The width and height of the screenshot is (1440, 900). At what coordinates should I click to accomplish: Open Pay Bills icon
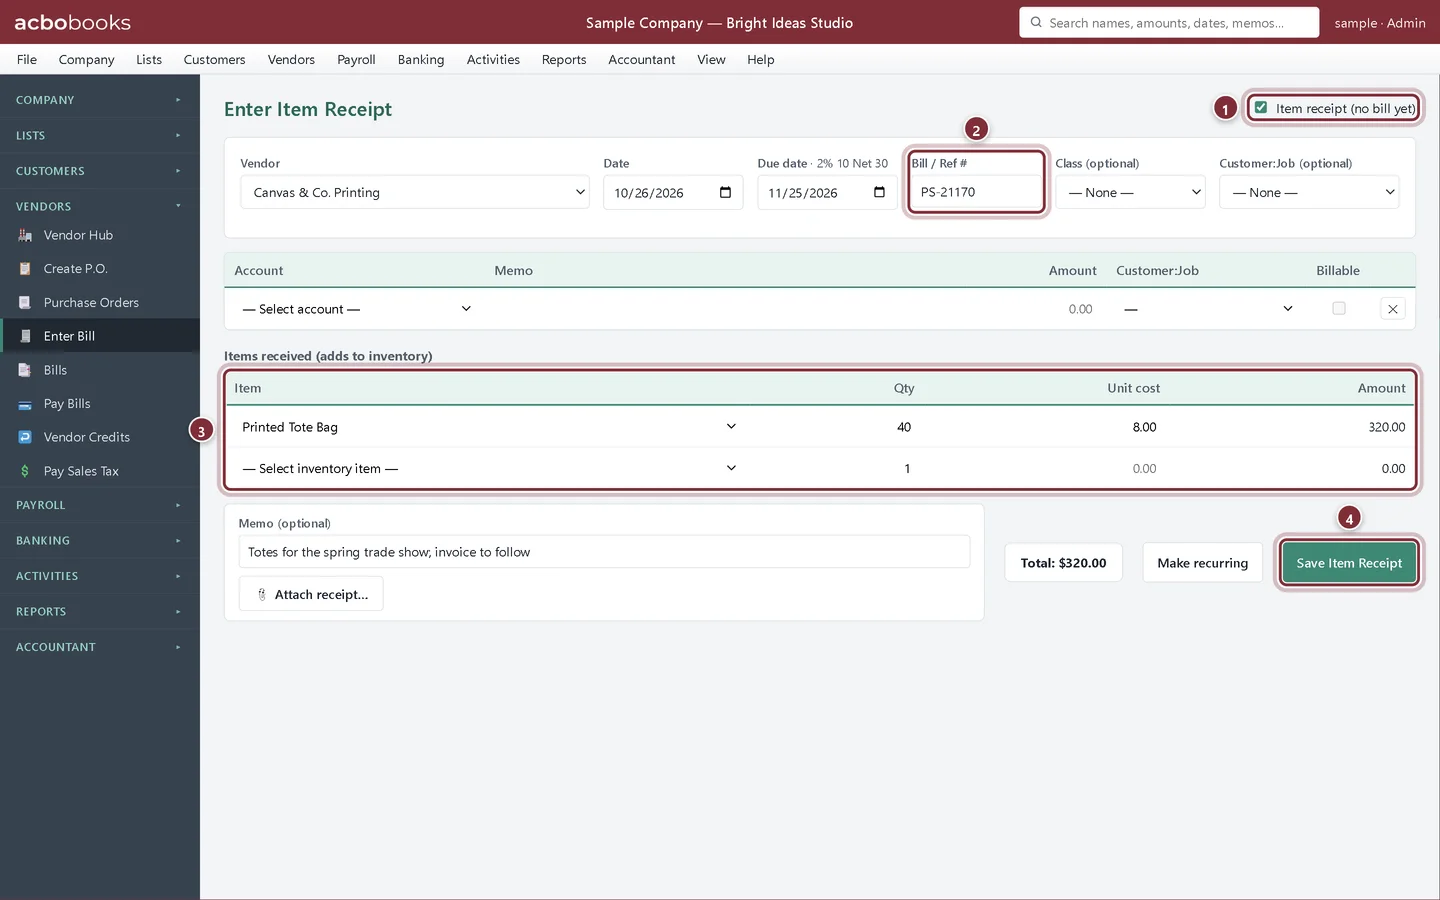(x=25, y=404)
